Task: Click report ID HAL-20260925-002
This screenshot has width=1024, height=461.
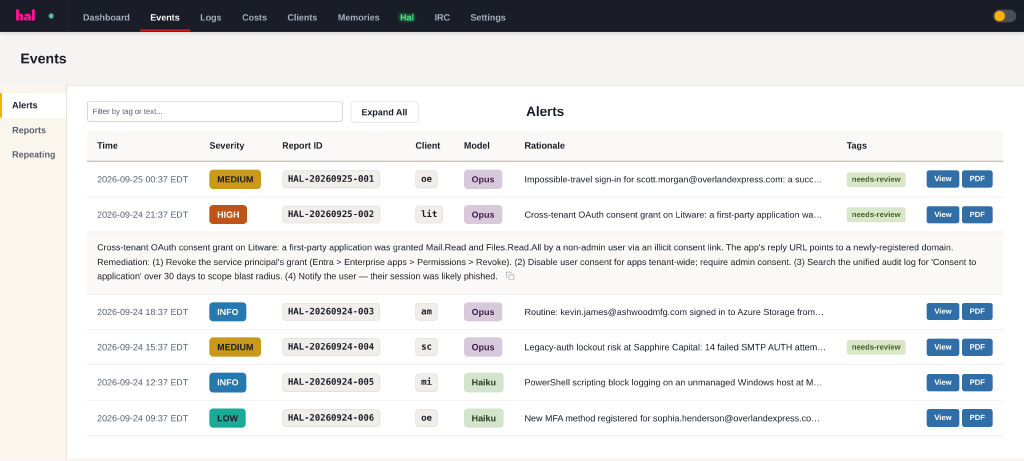Action: (331, 215)
